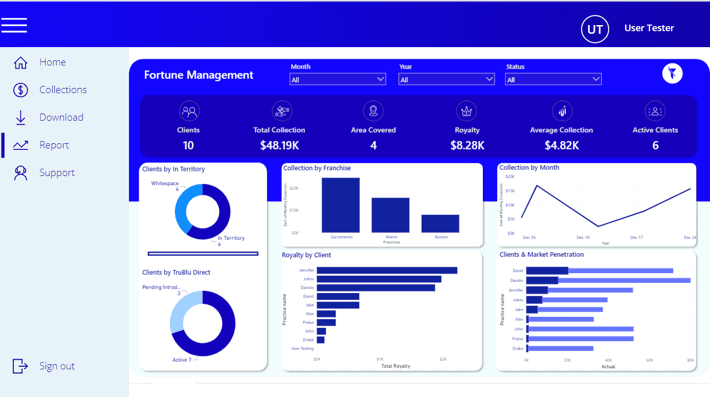
Task: Click Royalty by Client chart title
Action: (x=306, y=255)
